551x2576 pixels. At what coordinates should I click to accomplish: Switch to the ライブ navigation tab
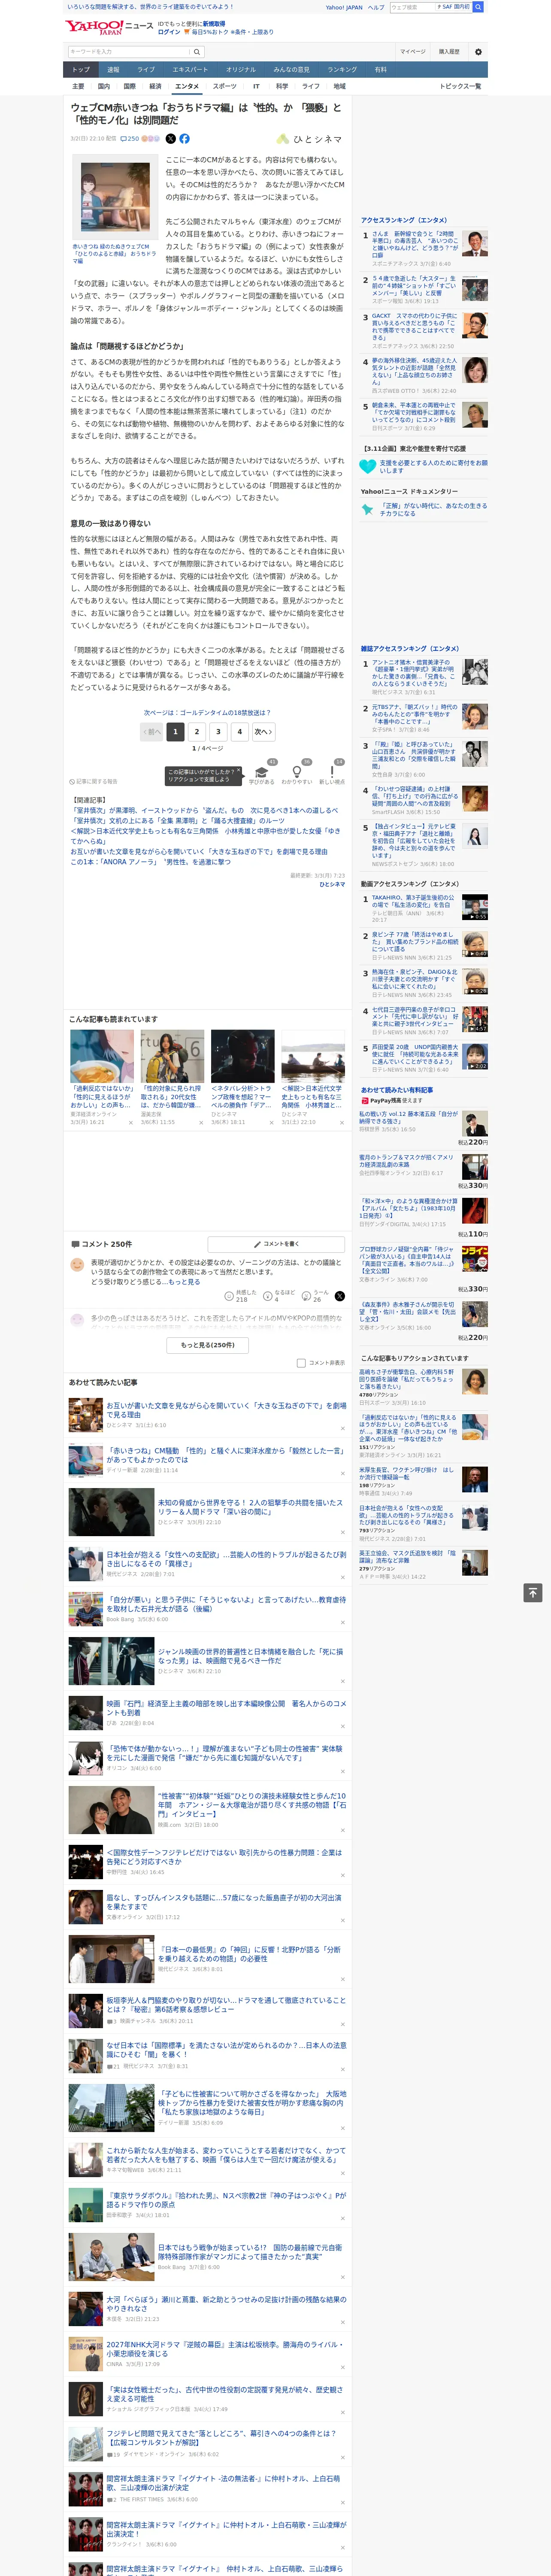[146, 69]
